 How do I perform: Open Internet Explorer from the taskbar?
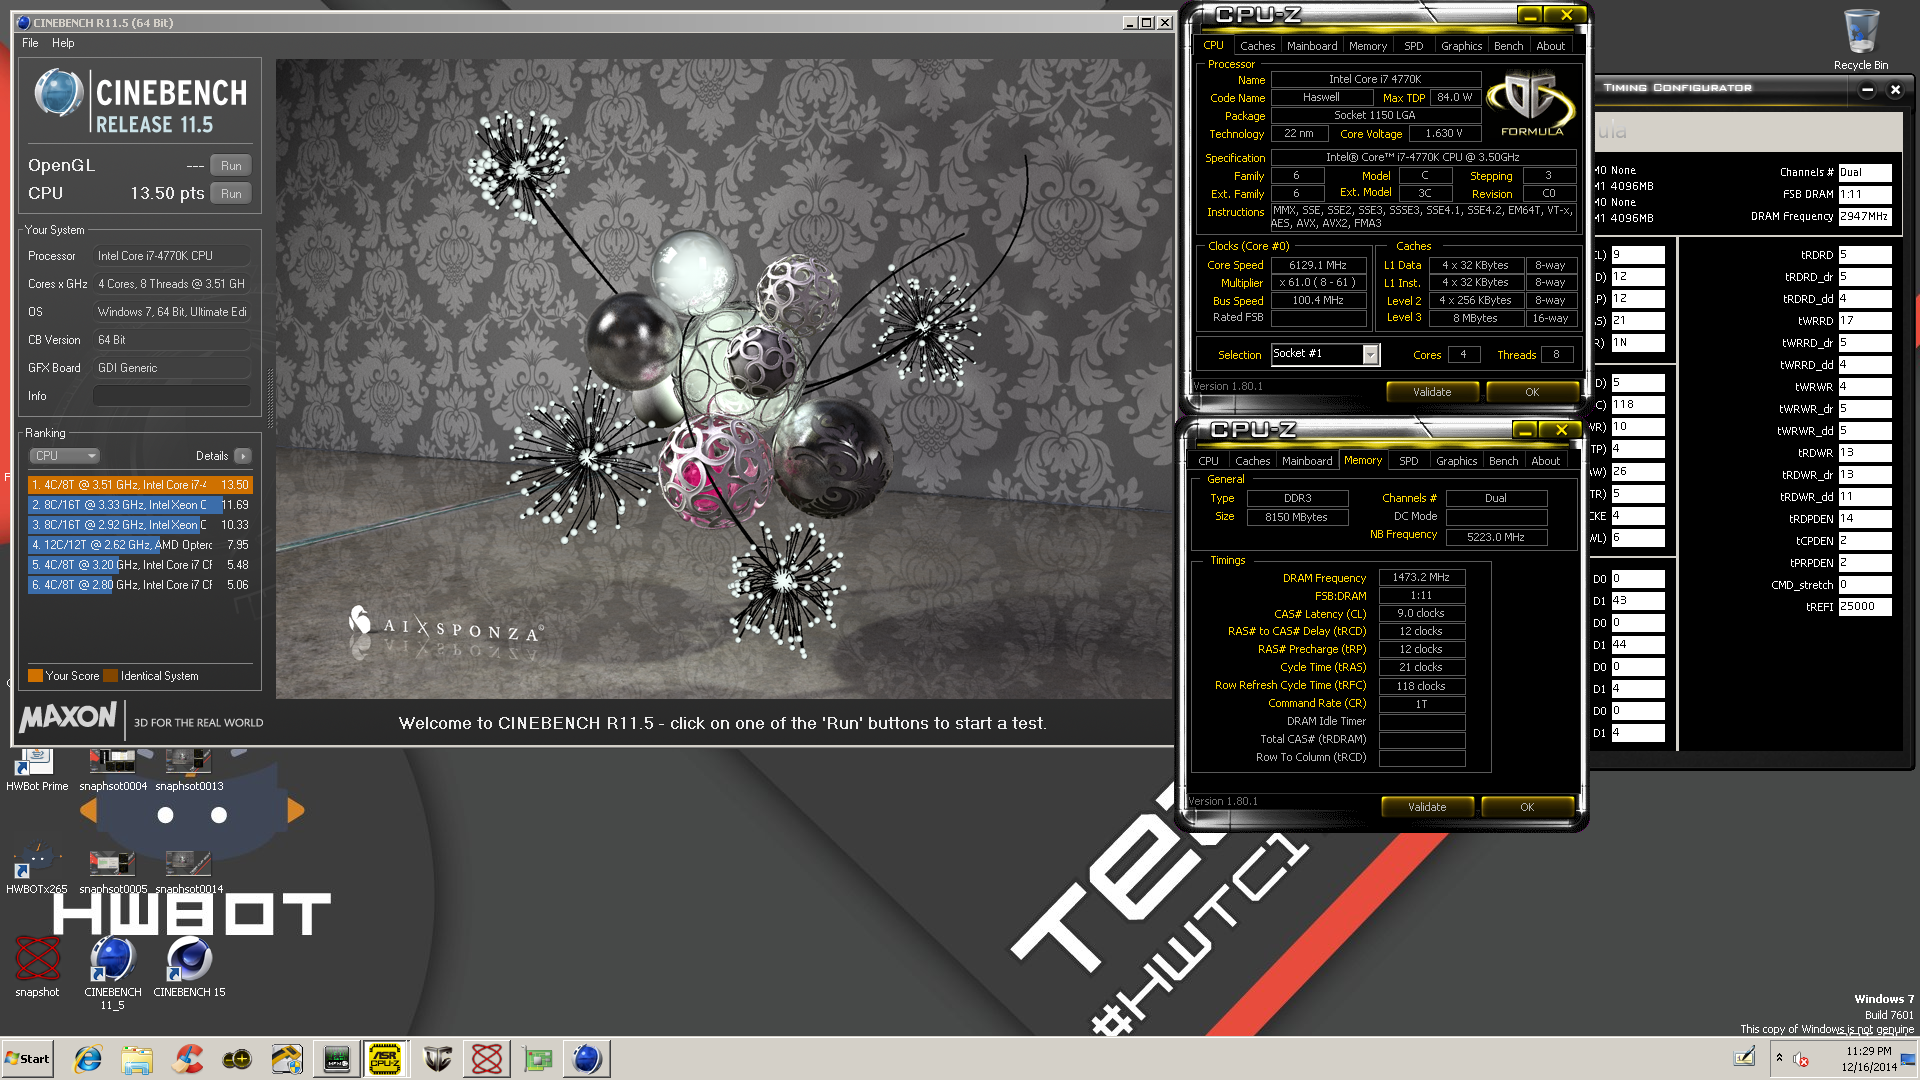pyautogui.click(x=88, y=1059)
